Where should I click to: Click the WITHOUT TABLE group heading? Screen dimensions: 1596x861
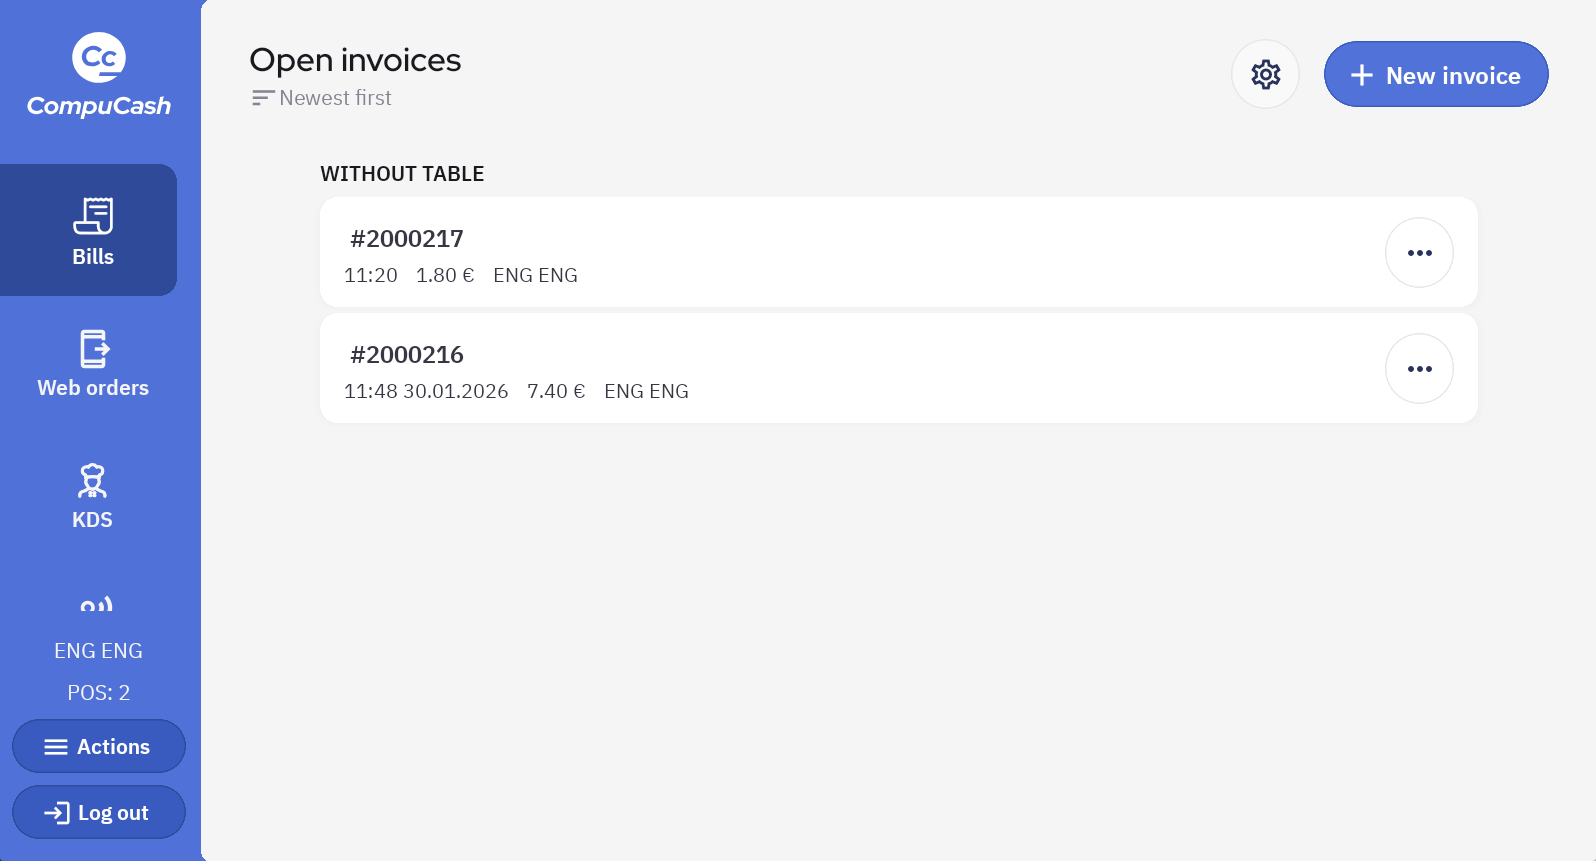[x=402, y=174]
